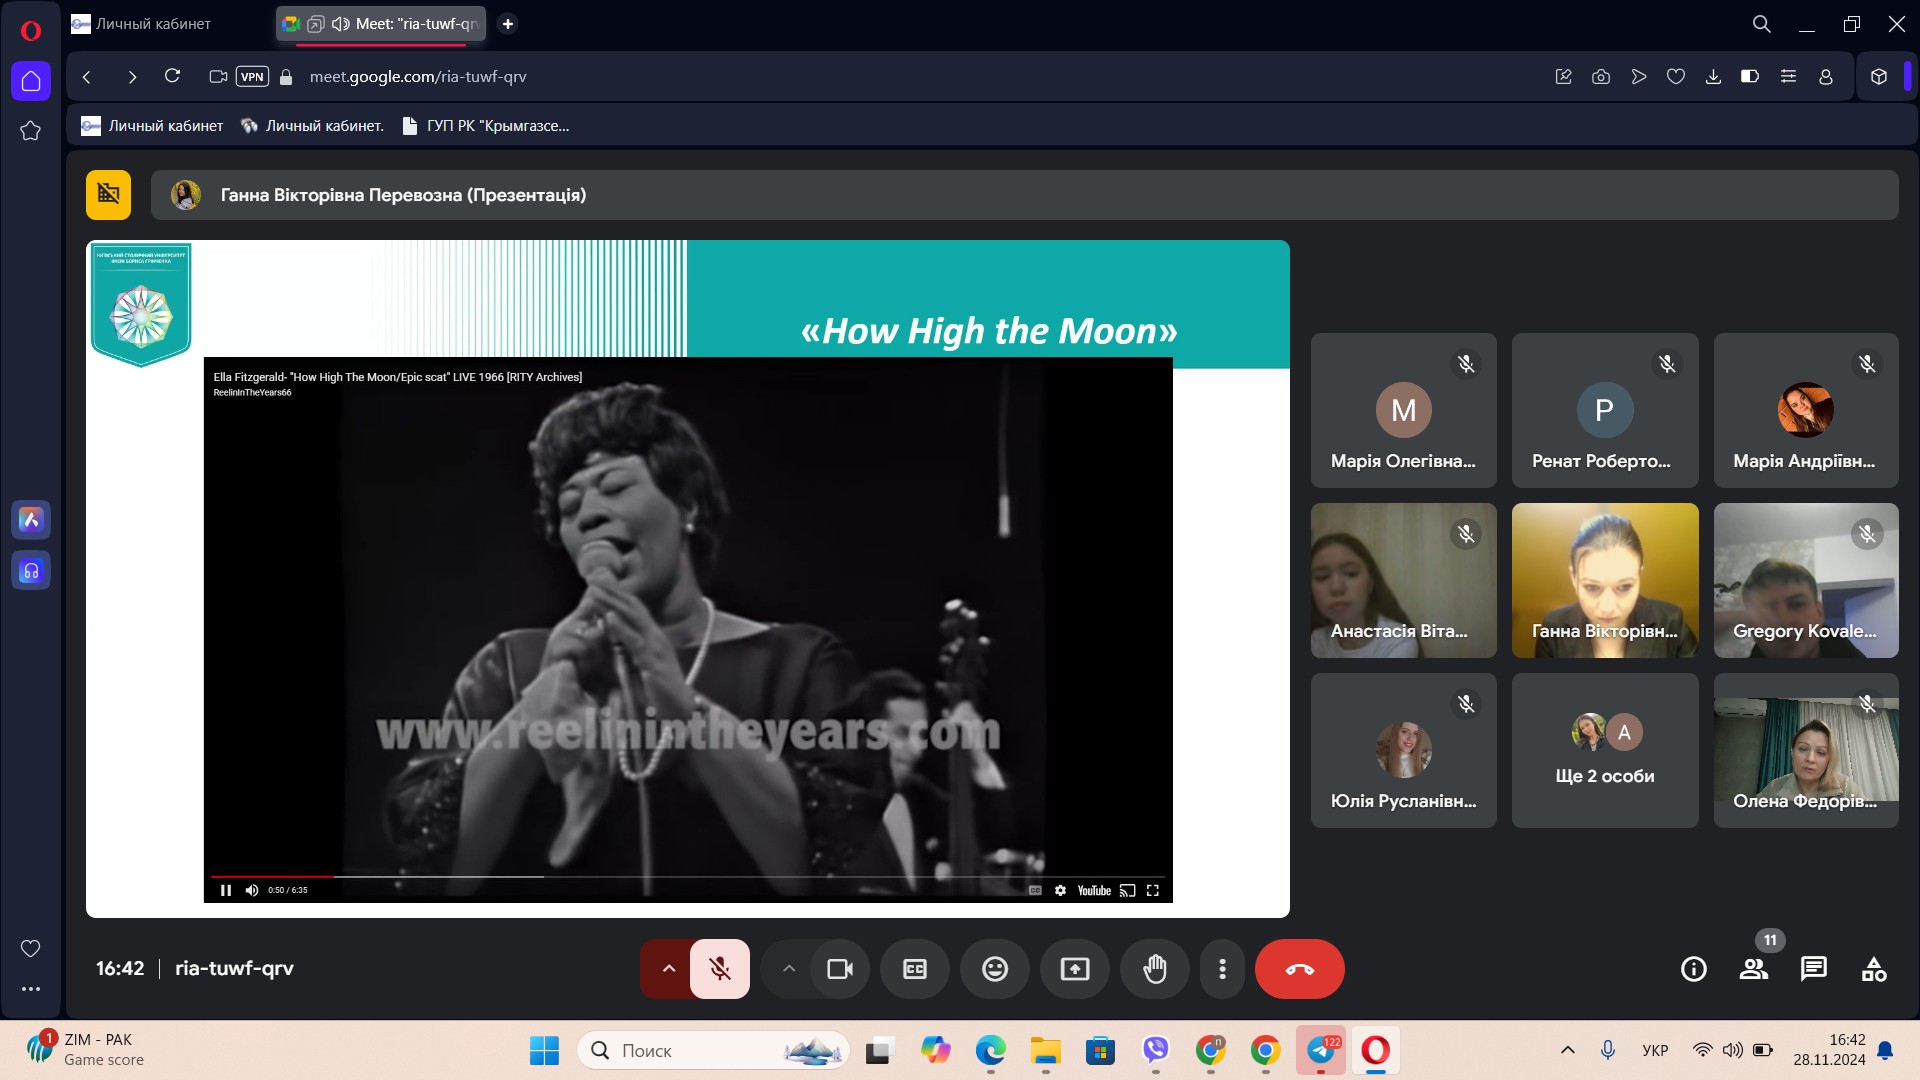Start screen presentation sharing

[1074, 968]
